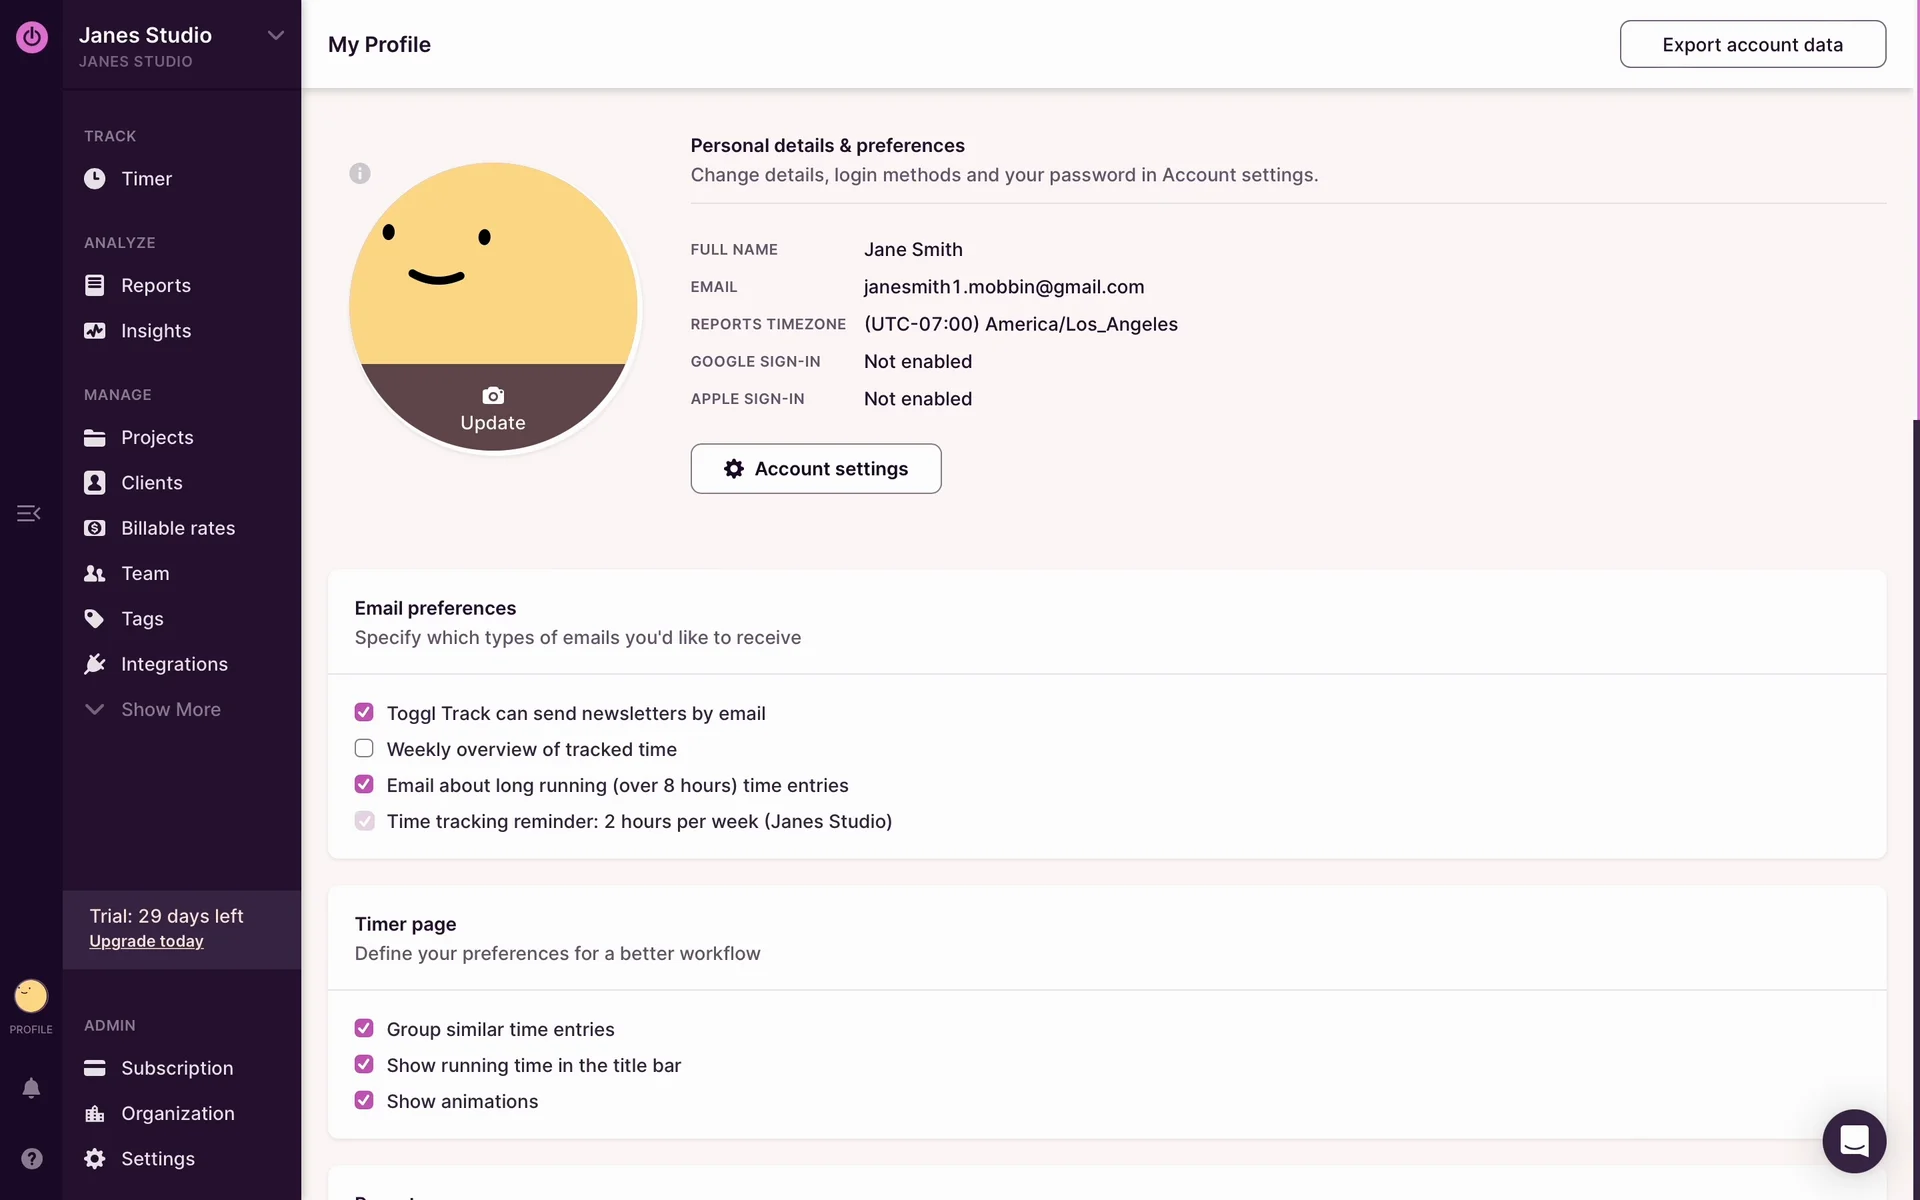The image size is (1920, 1200).
Task: Click the Timer clock icon
Action: pos(95,179)
